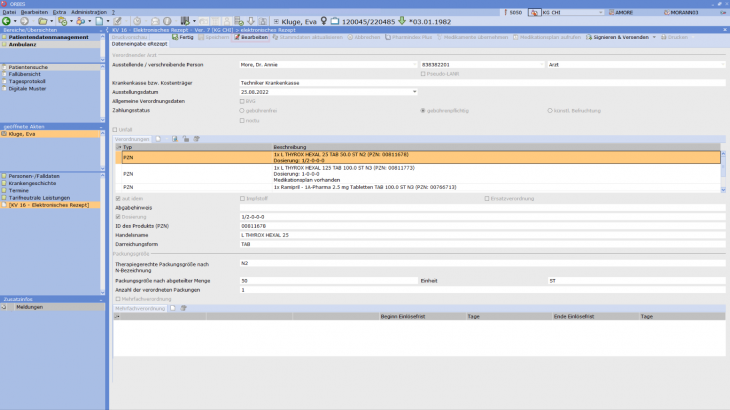Open the Extra menu

[60, 11]
